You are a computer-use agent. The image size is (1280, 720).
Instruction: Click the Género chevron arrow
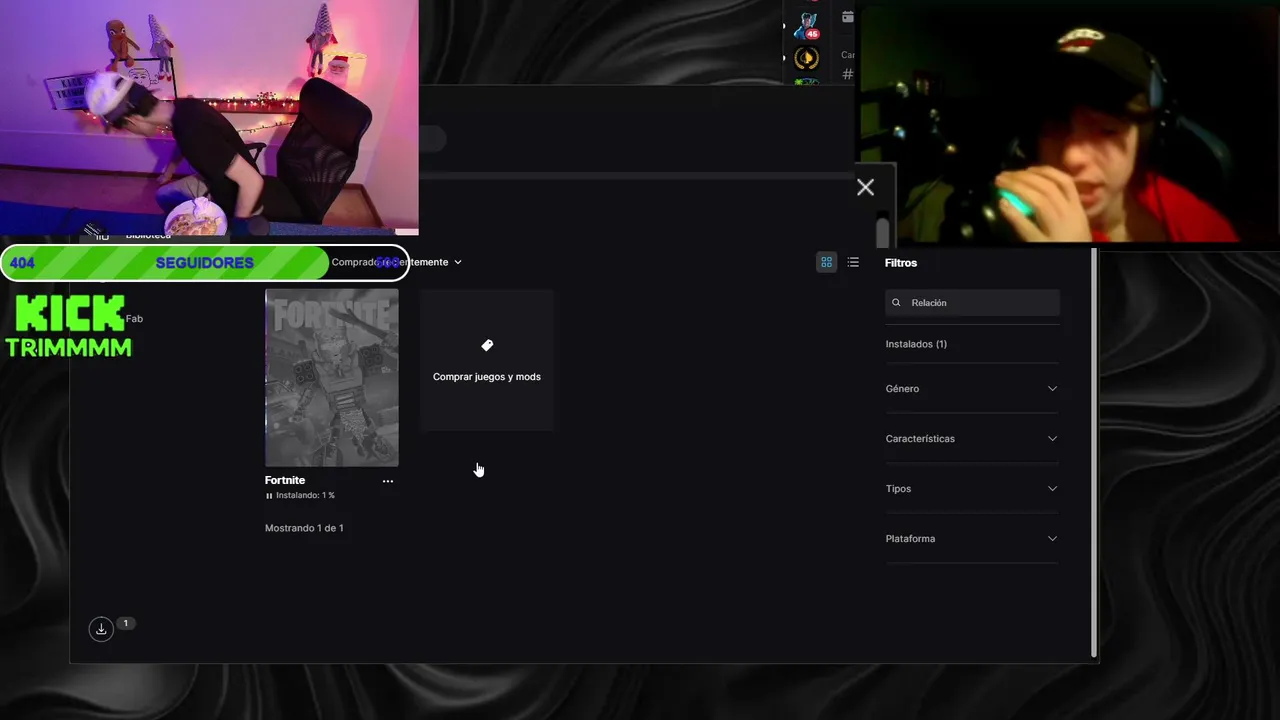(x=1052, y=388)
